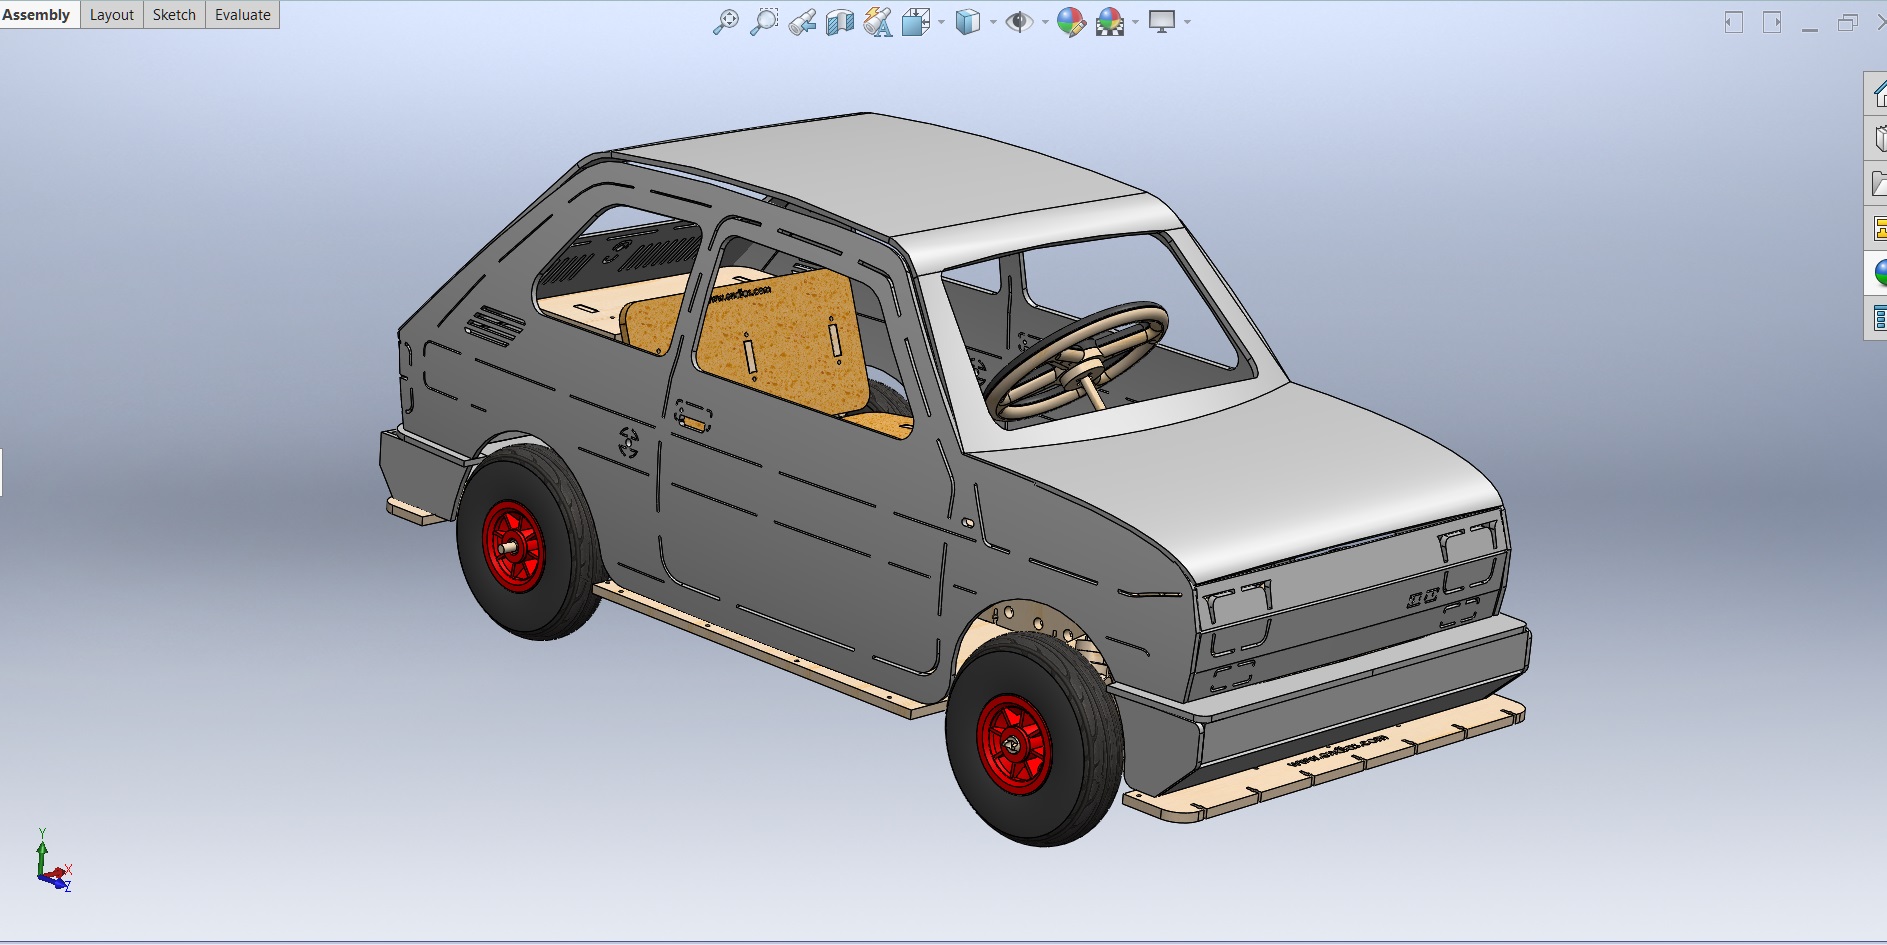Click the Zoom to Fit icon
Image resolution: width=1887 pixels, height=945 pixels.
pos(726,22)
